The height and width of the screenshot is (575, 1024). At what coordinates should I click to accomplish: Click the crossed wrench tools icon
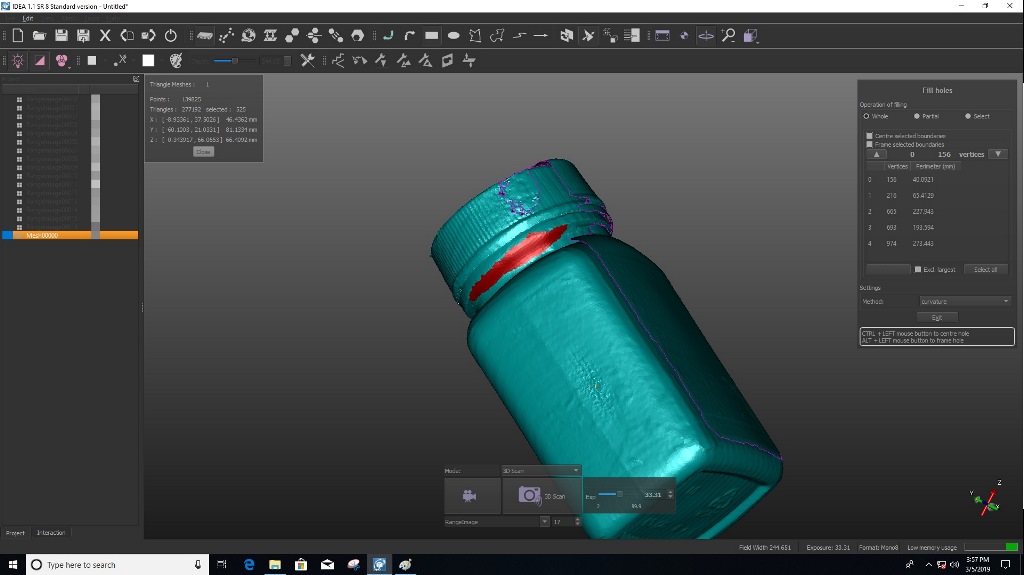[307, 61]
